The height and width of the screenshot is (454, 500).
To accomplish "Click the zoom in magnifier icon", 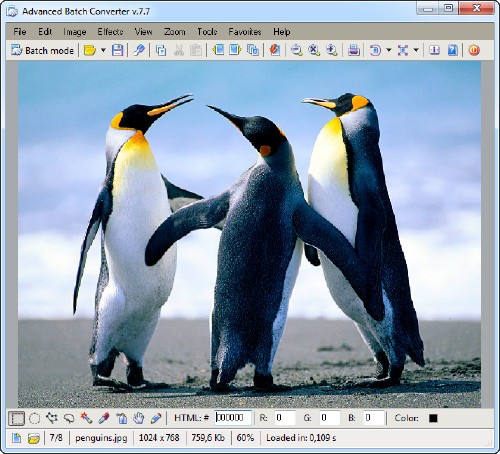I will click(331, 50).
